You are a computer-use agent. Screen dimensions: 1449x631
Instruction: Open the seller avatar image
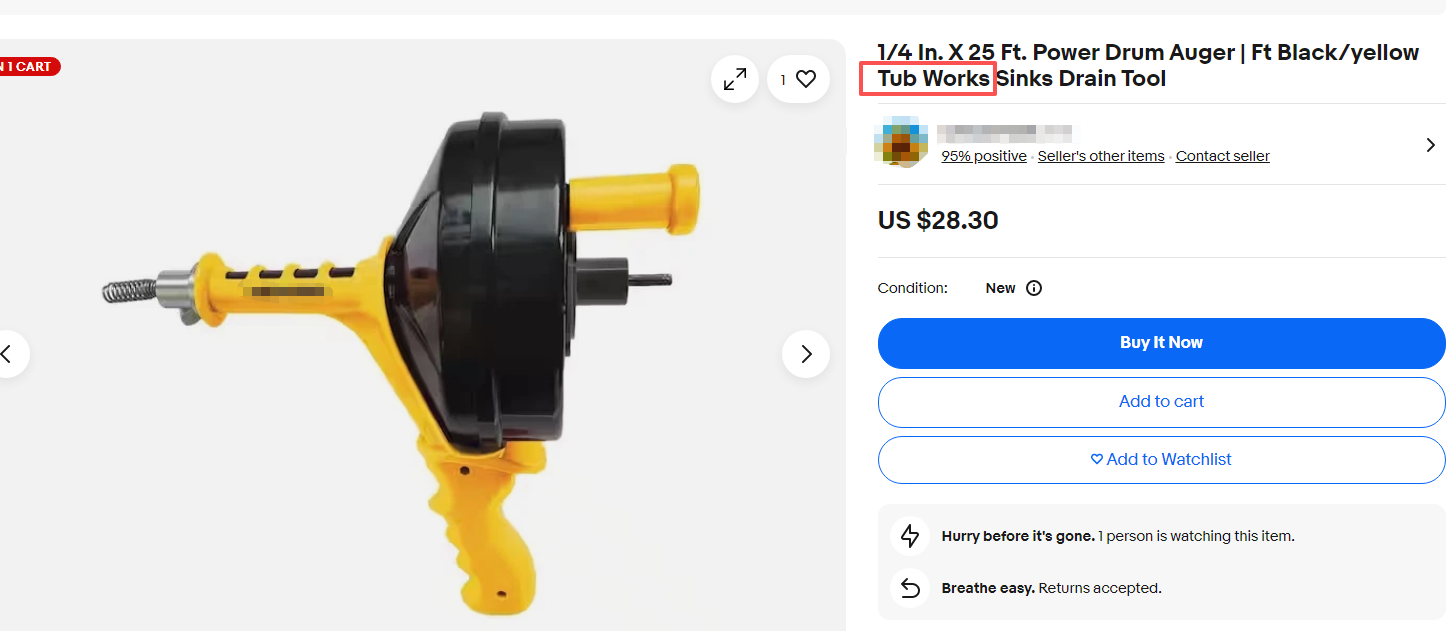click(x=899, y=141)
